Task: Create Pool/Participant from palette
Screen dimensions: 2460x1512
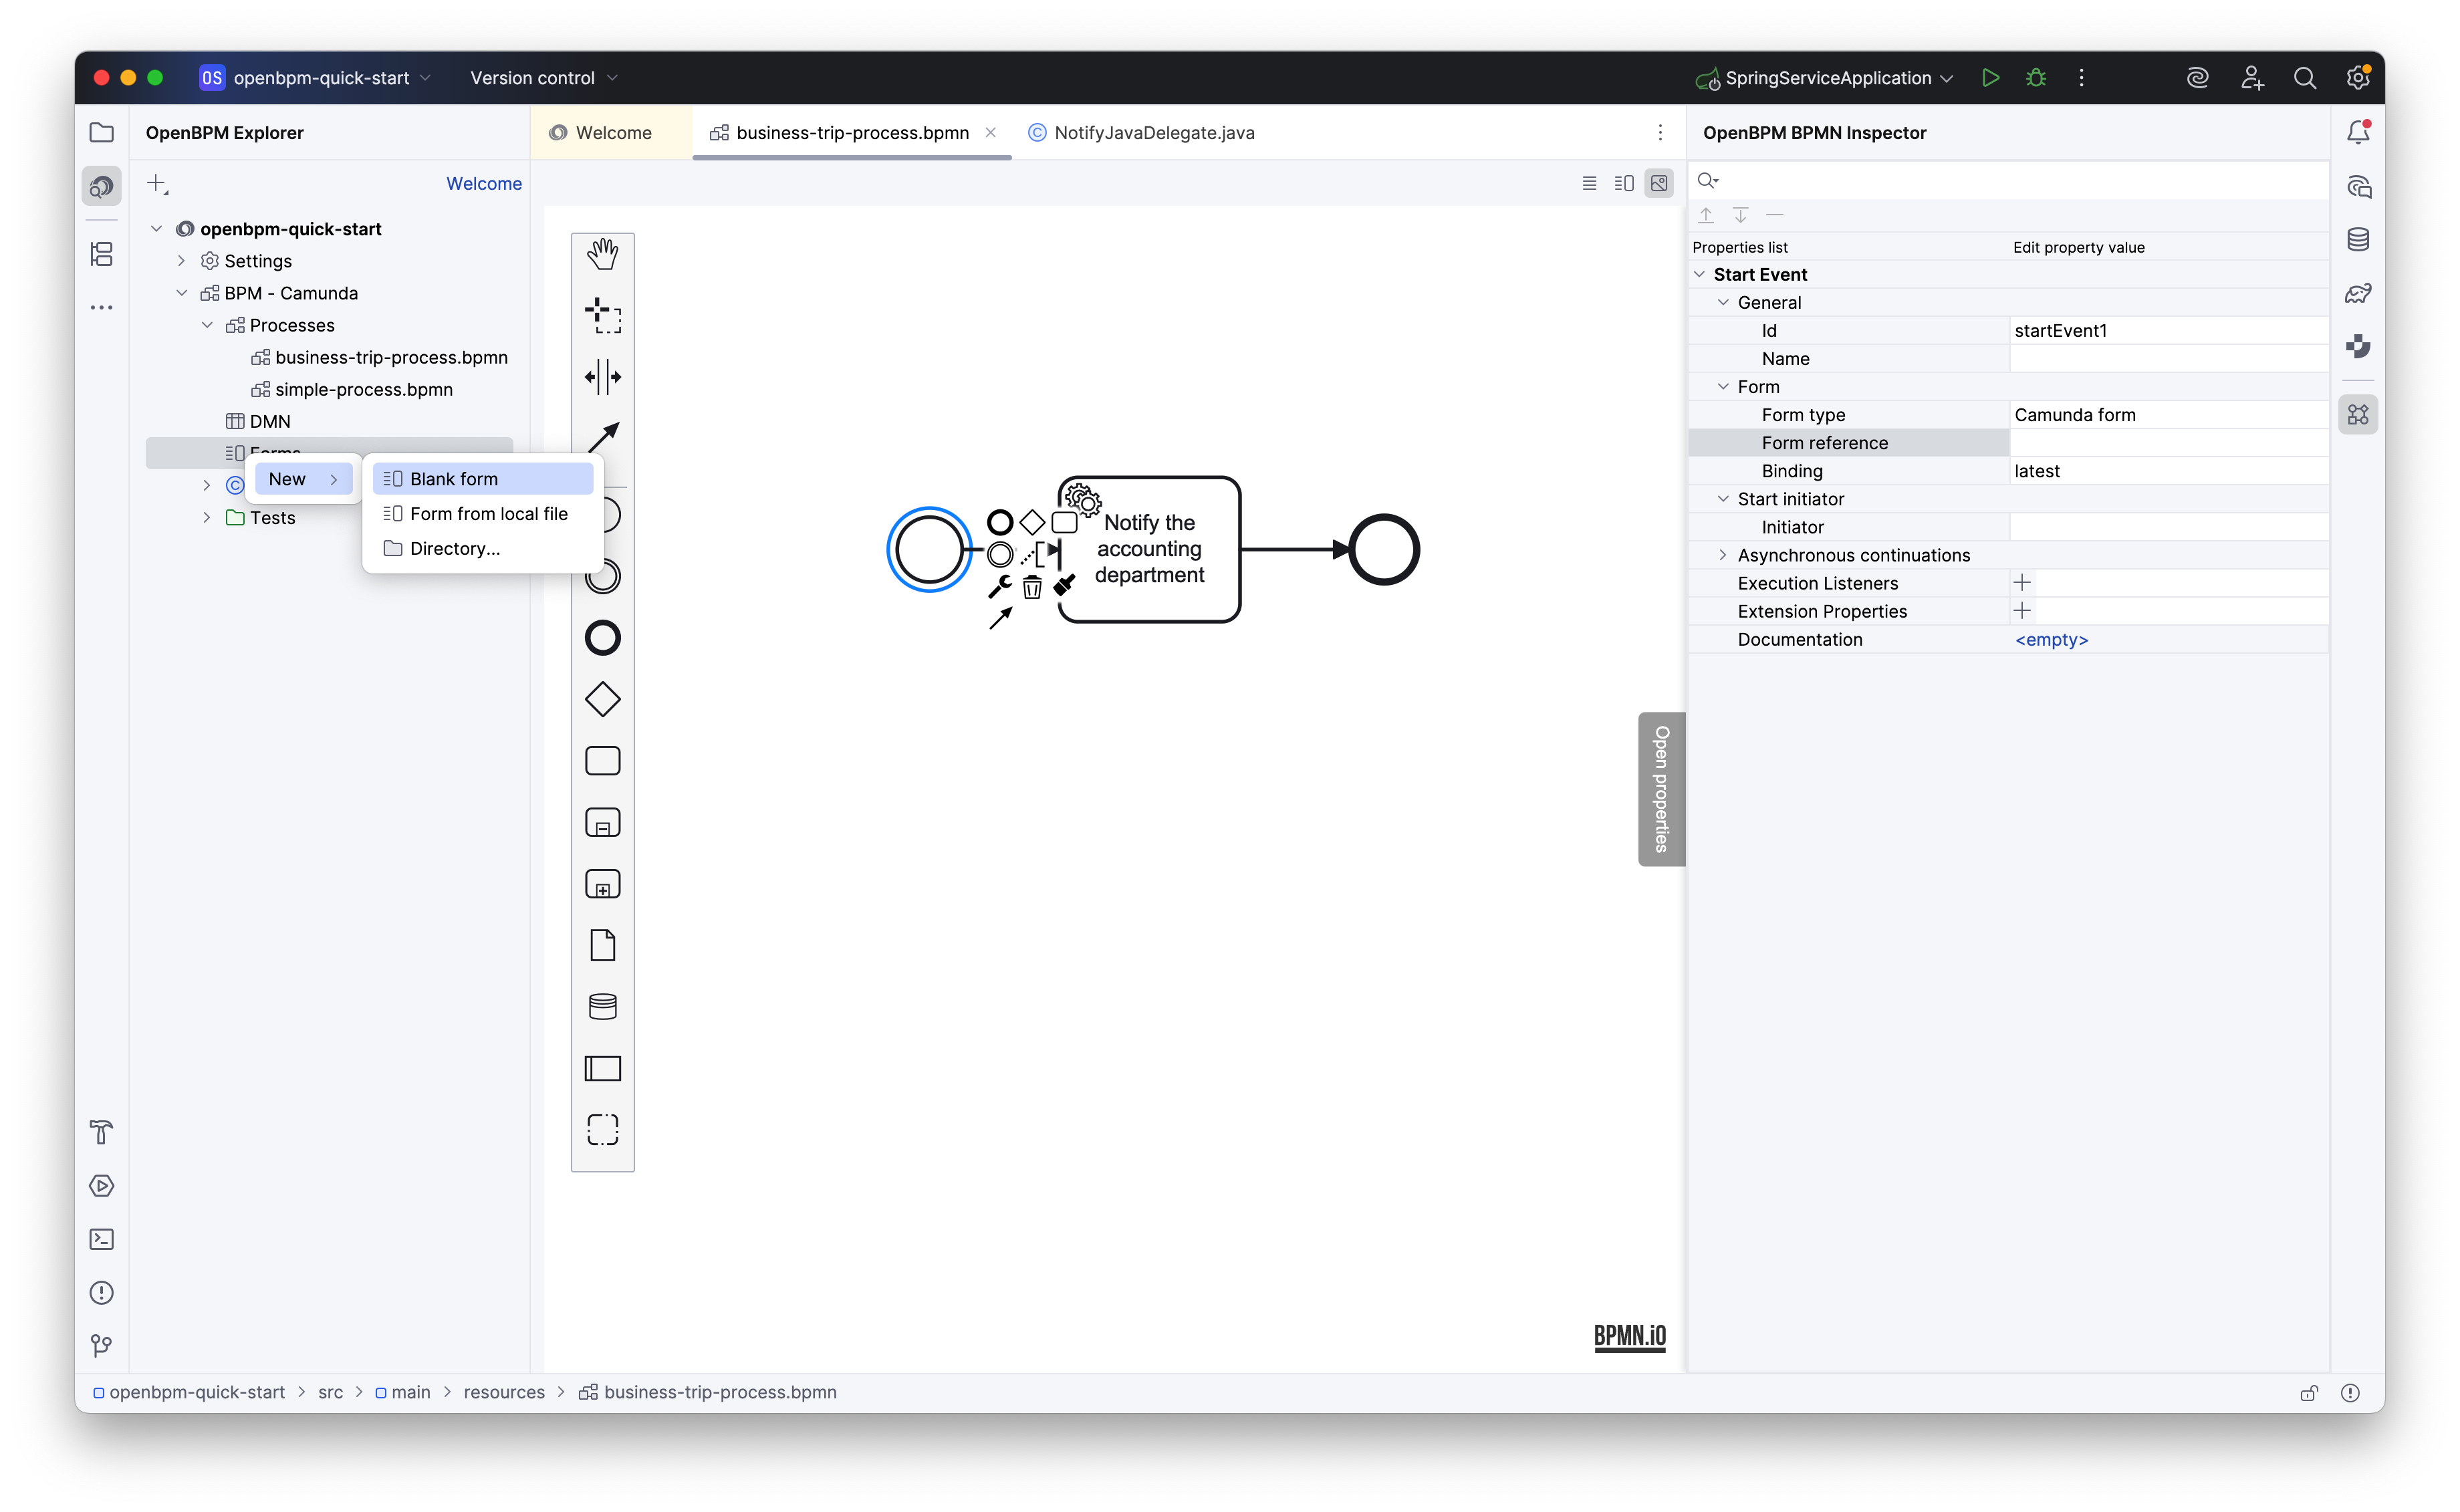Action: (602, 1068)
